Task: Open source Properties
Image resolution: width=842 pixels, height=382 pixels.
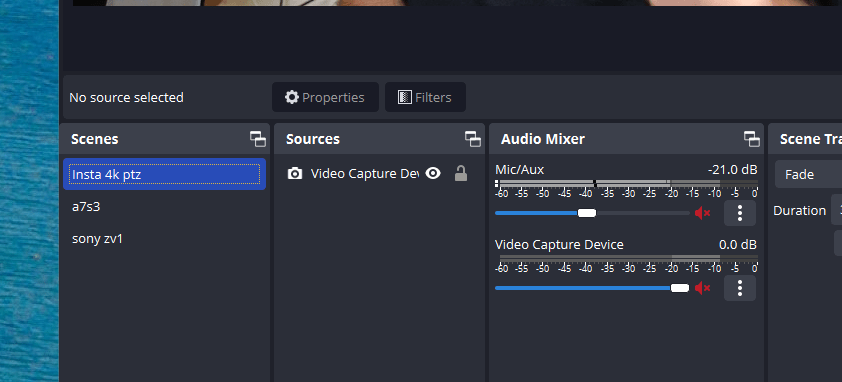Action: 325,97
